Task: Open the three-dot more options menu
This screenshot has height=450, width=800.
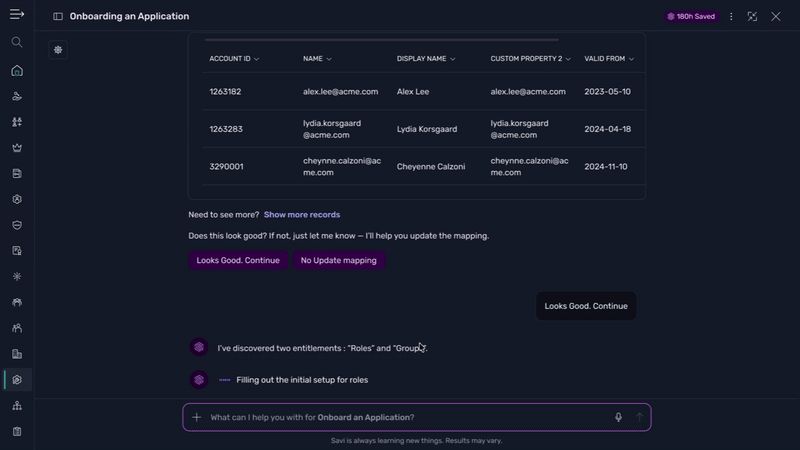Action: point(731,17)
